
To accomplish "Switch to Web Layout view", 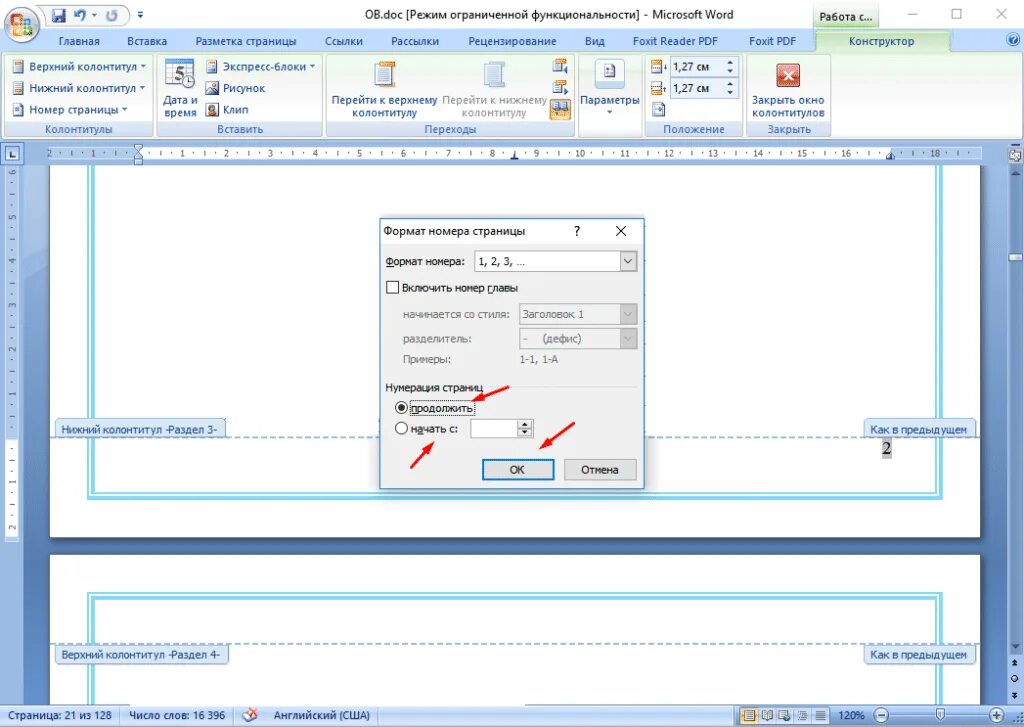I will pos(784,715).
